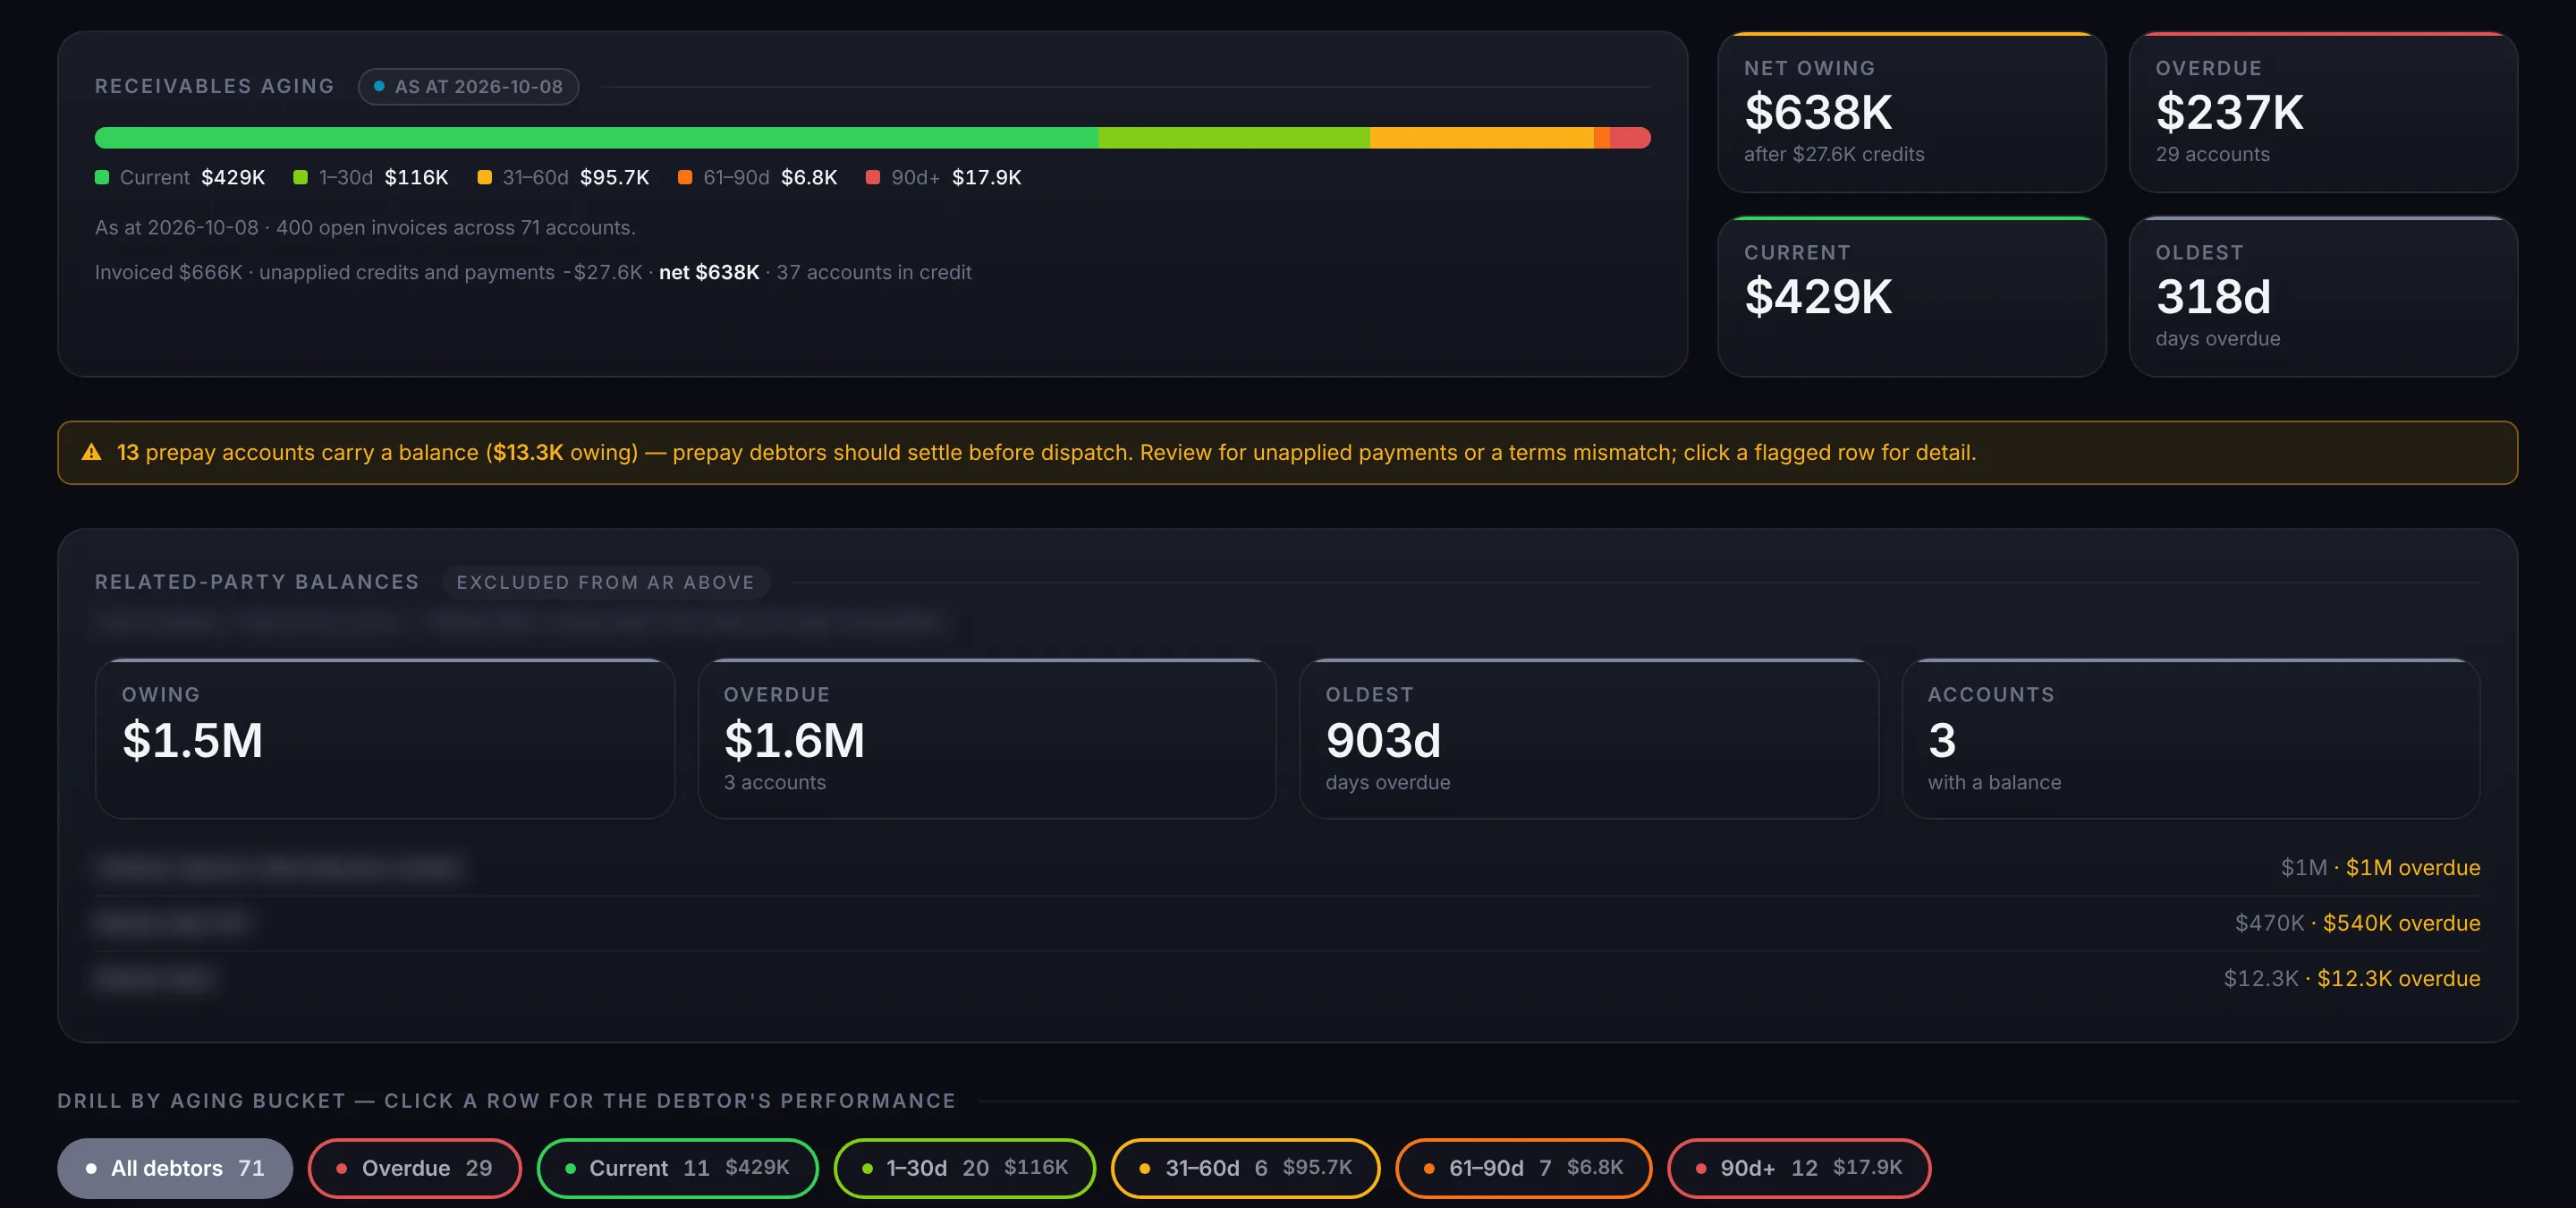Click the AS AT 2026-10-08 date badge
Screen dimensions: 2576x1208
(468, 87)
